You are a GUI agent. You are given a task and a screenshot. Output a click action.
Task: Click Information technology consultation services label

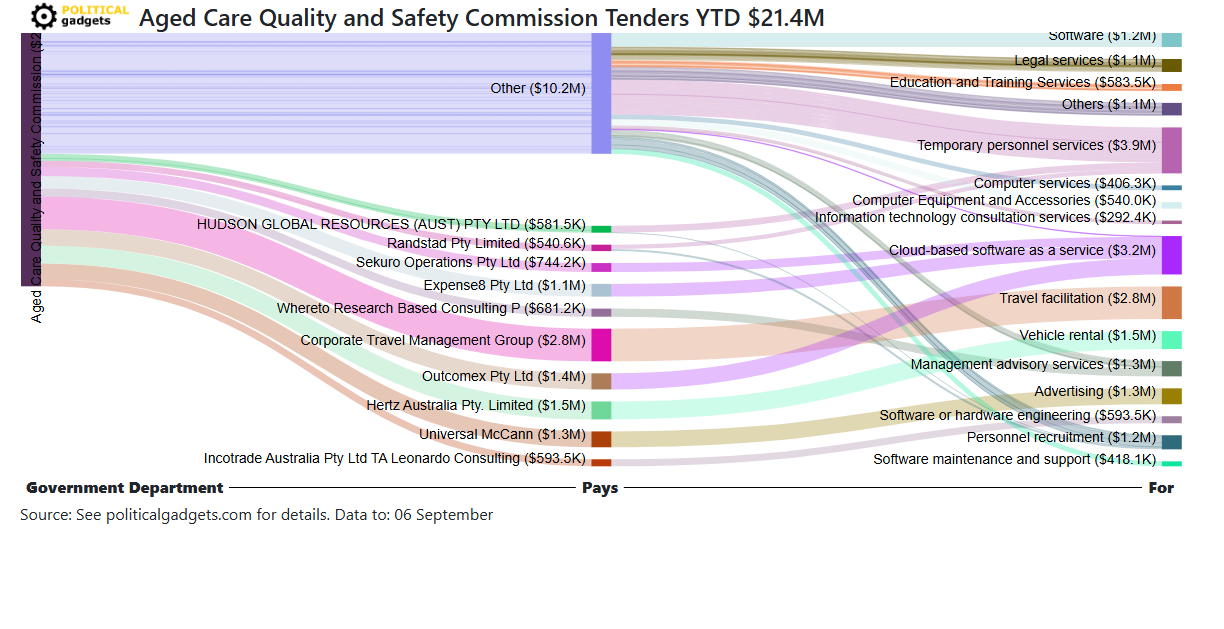point(985,217)
